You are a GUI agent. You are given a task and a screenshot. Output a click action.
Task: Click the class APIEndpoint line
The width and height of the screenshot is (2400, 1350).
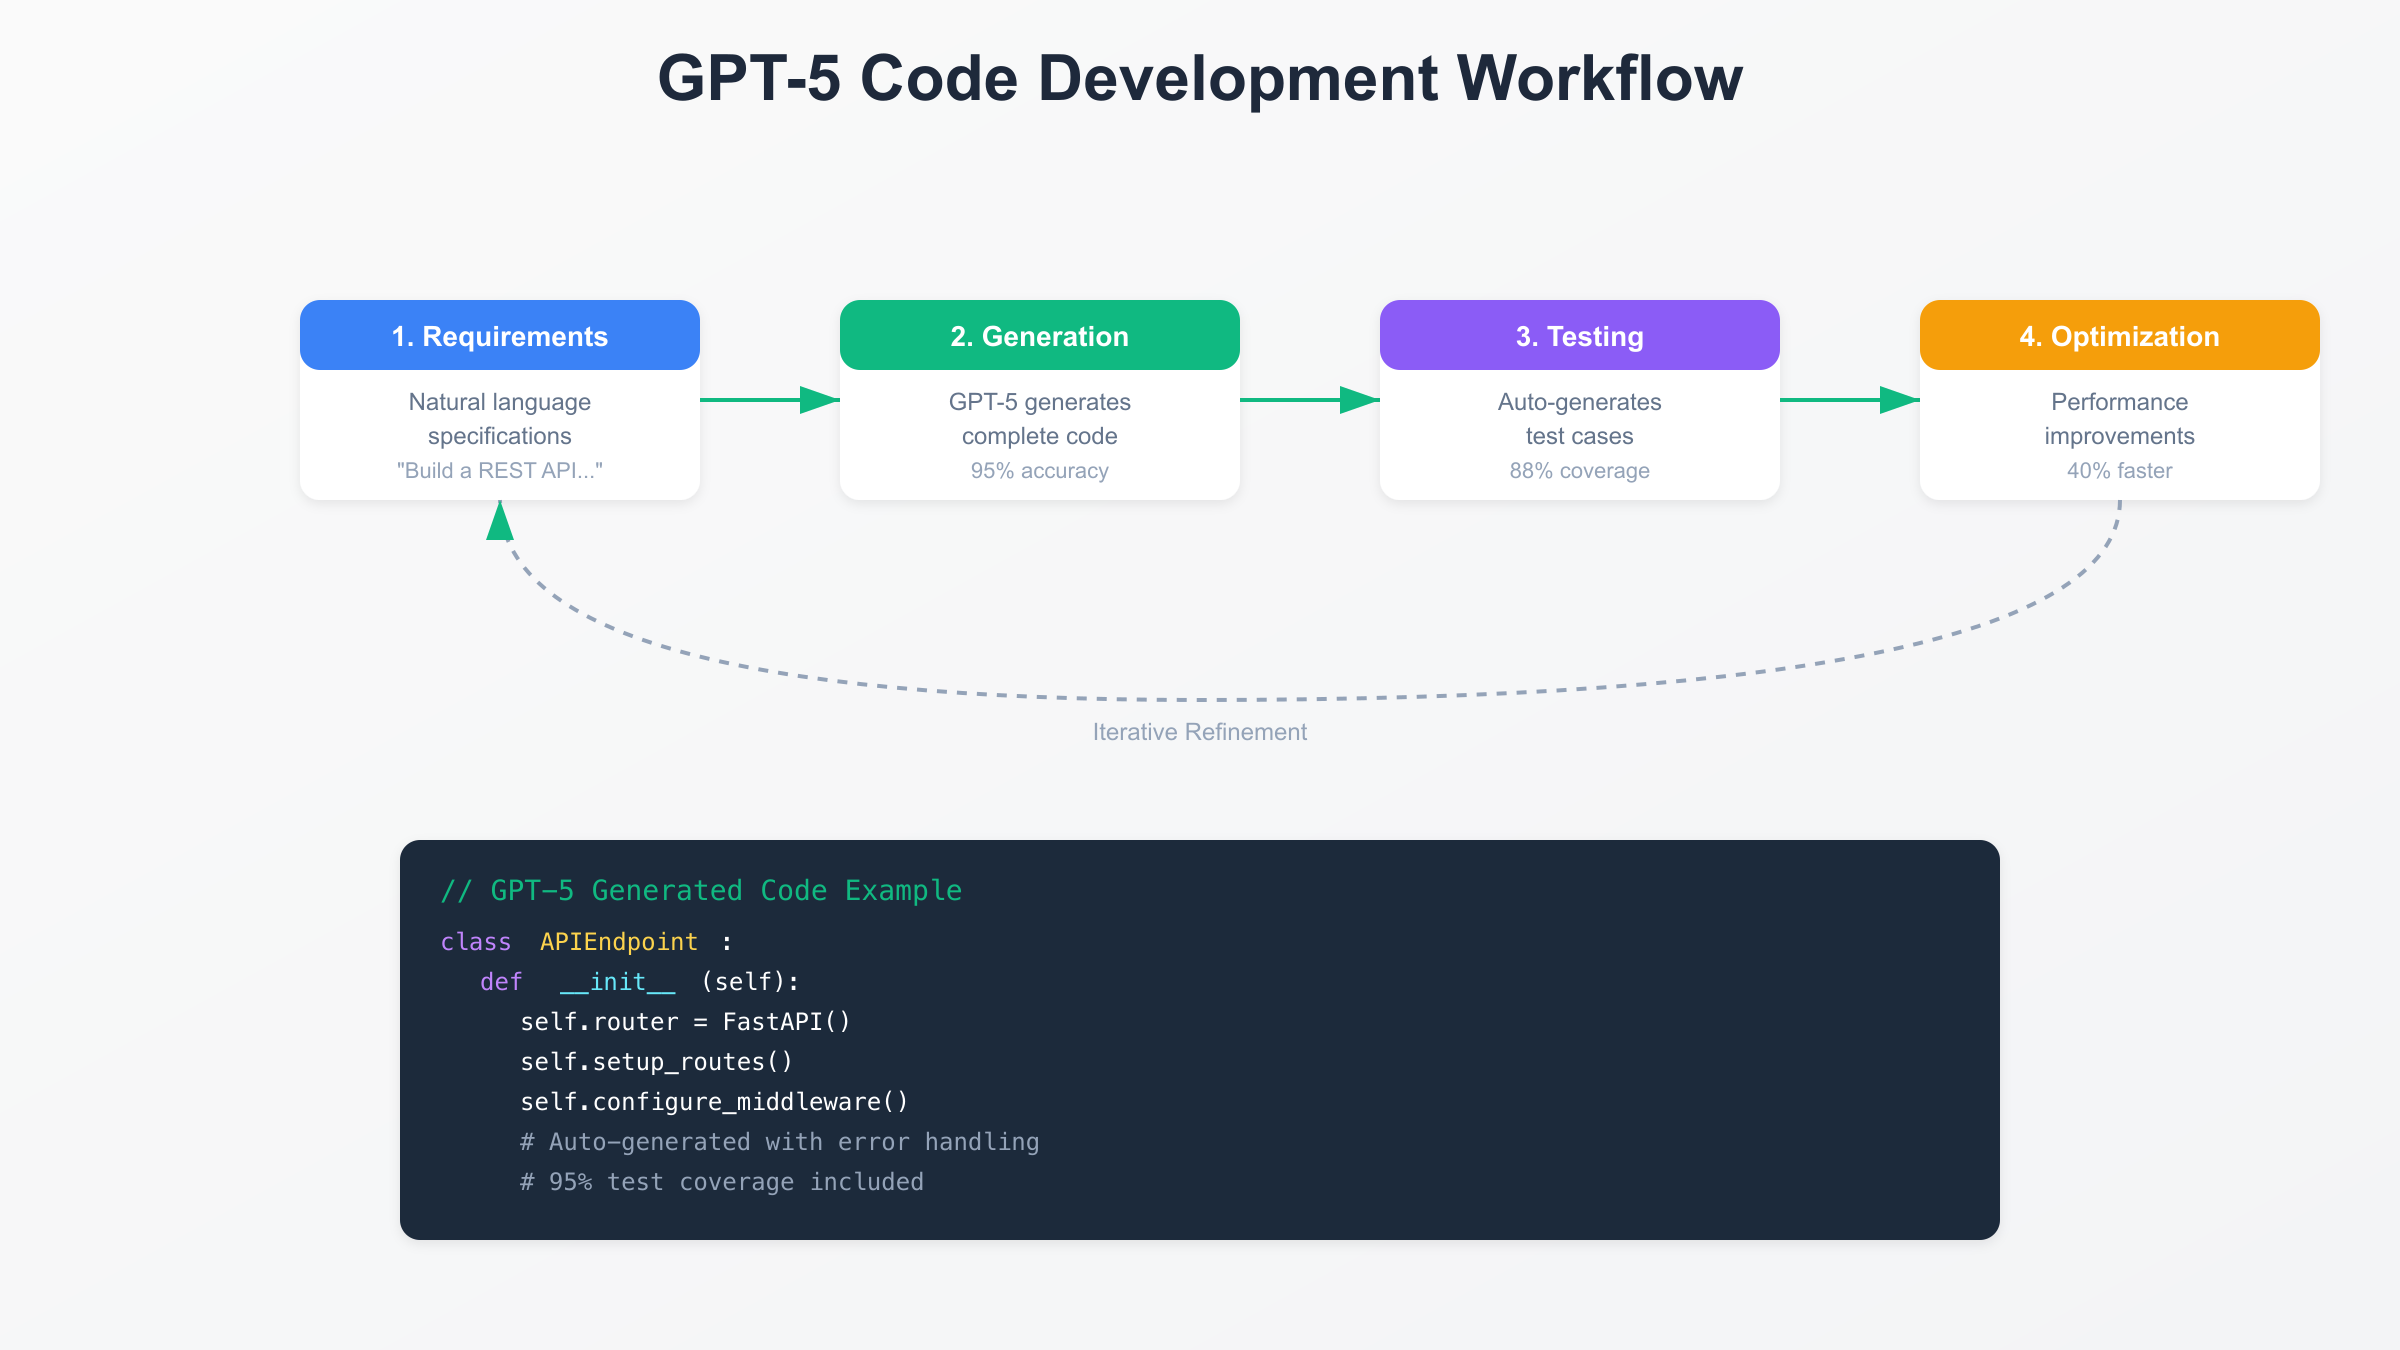coord(587,942)
